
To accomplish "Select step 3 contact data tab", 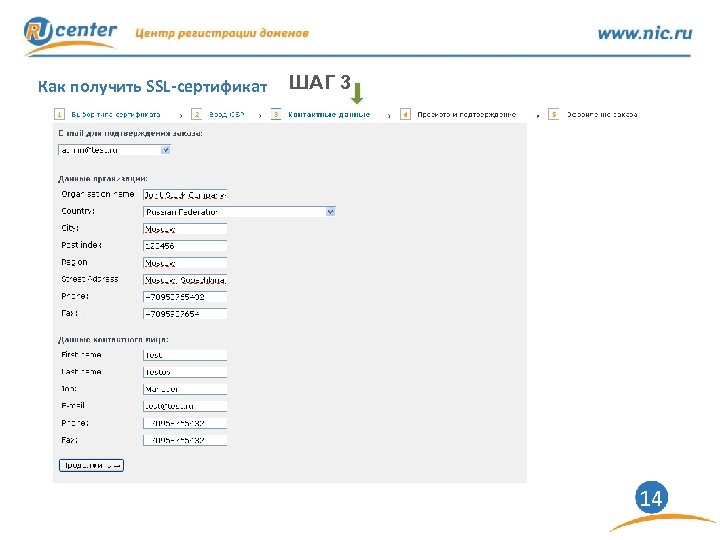I will (329, 114).
